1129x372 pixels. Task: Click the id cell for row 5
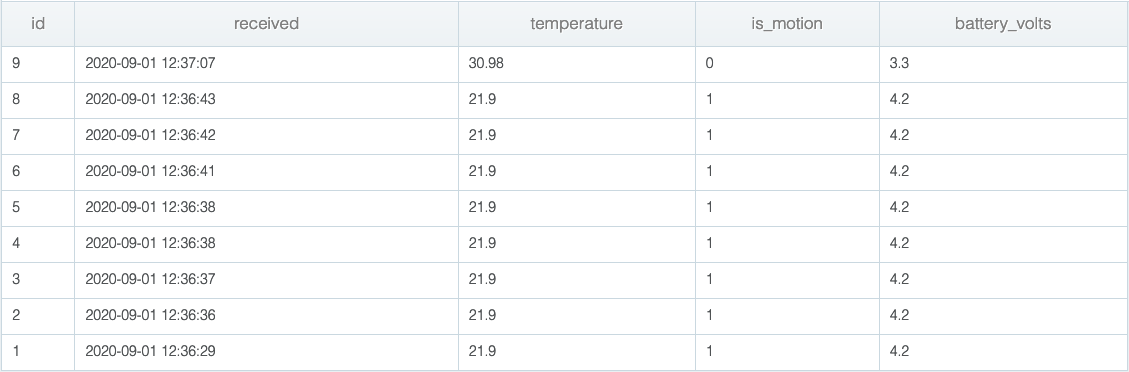pos(37,208)
